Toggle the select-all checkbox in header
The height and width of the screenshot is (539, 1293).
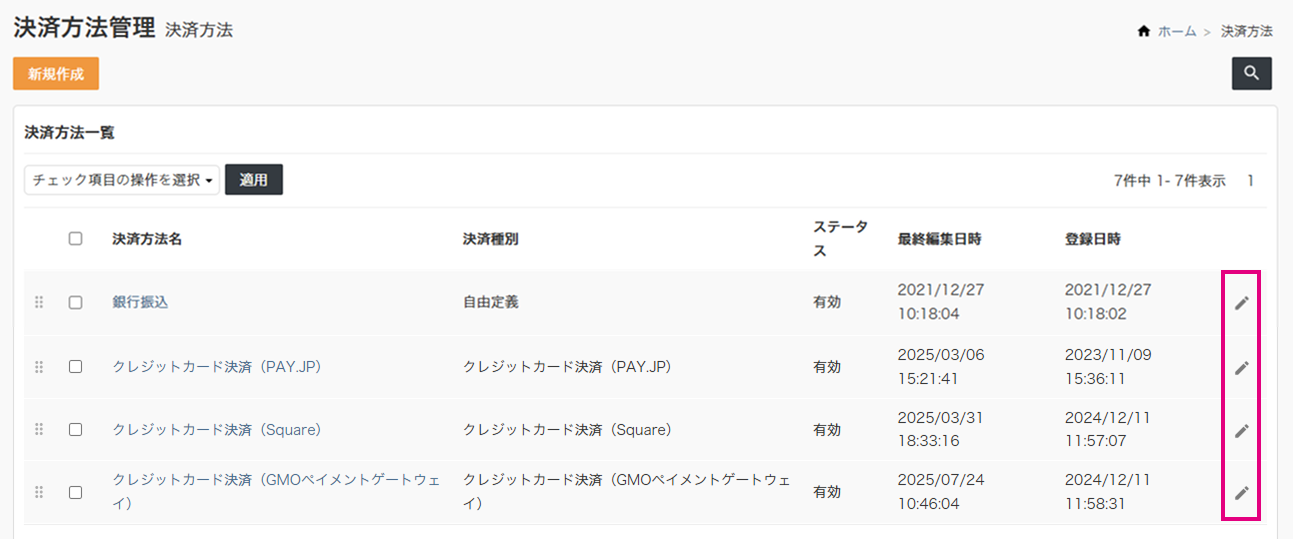pos(75,239)
